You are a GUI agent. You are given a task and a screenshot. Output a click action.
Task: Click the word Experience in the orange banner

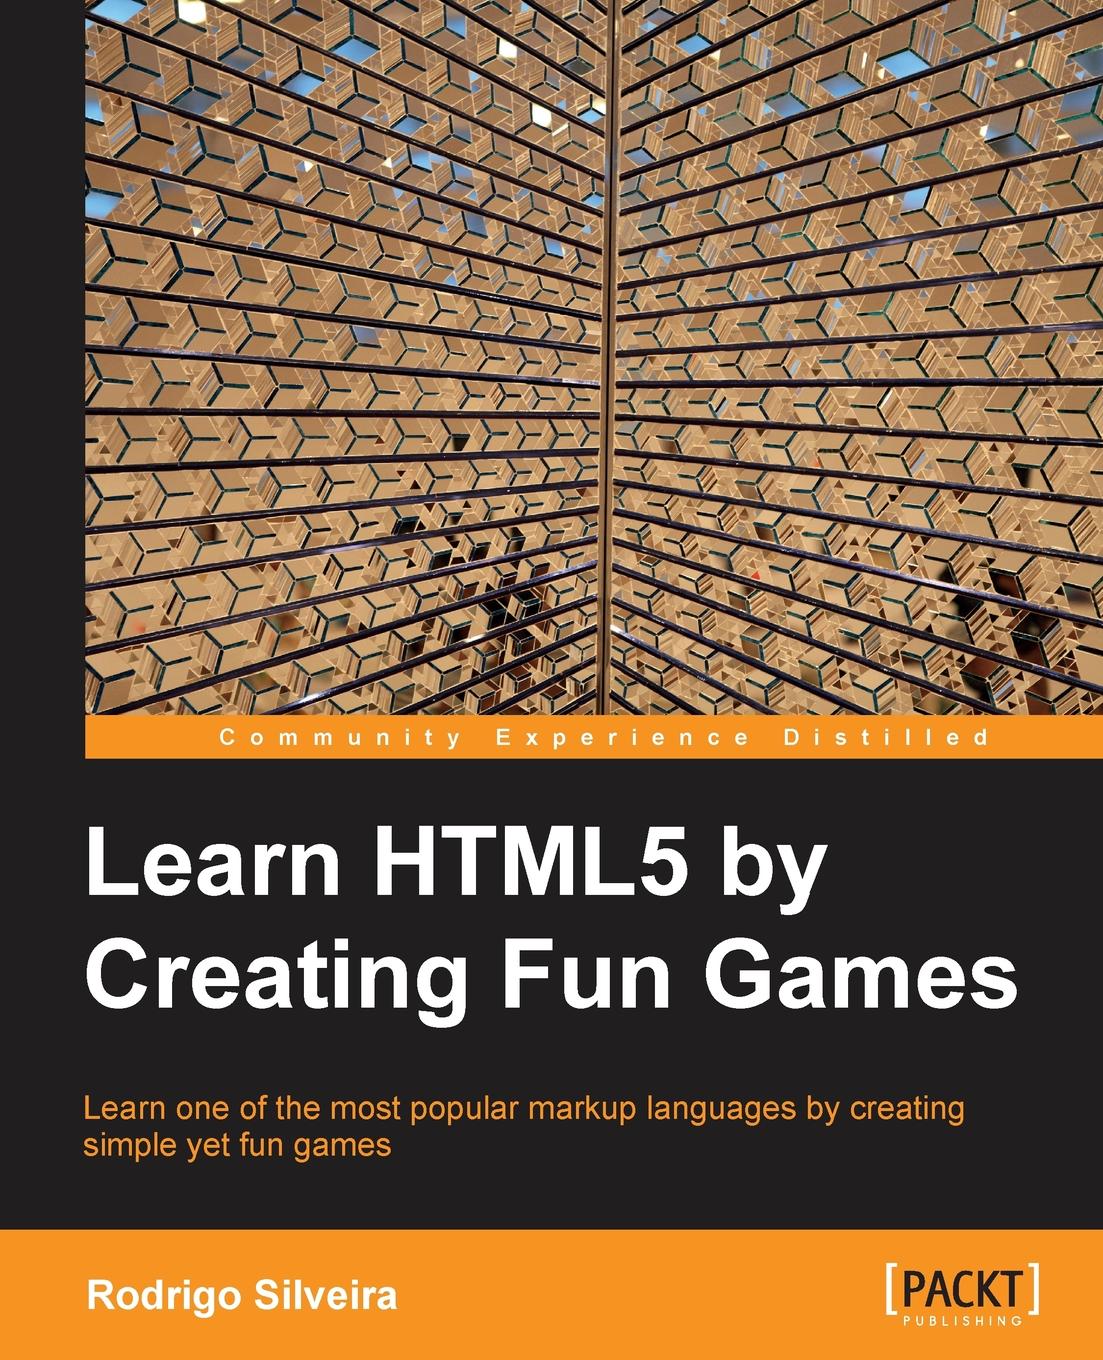coord(623,738)
